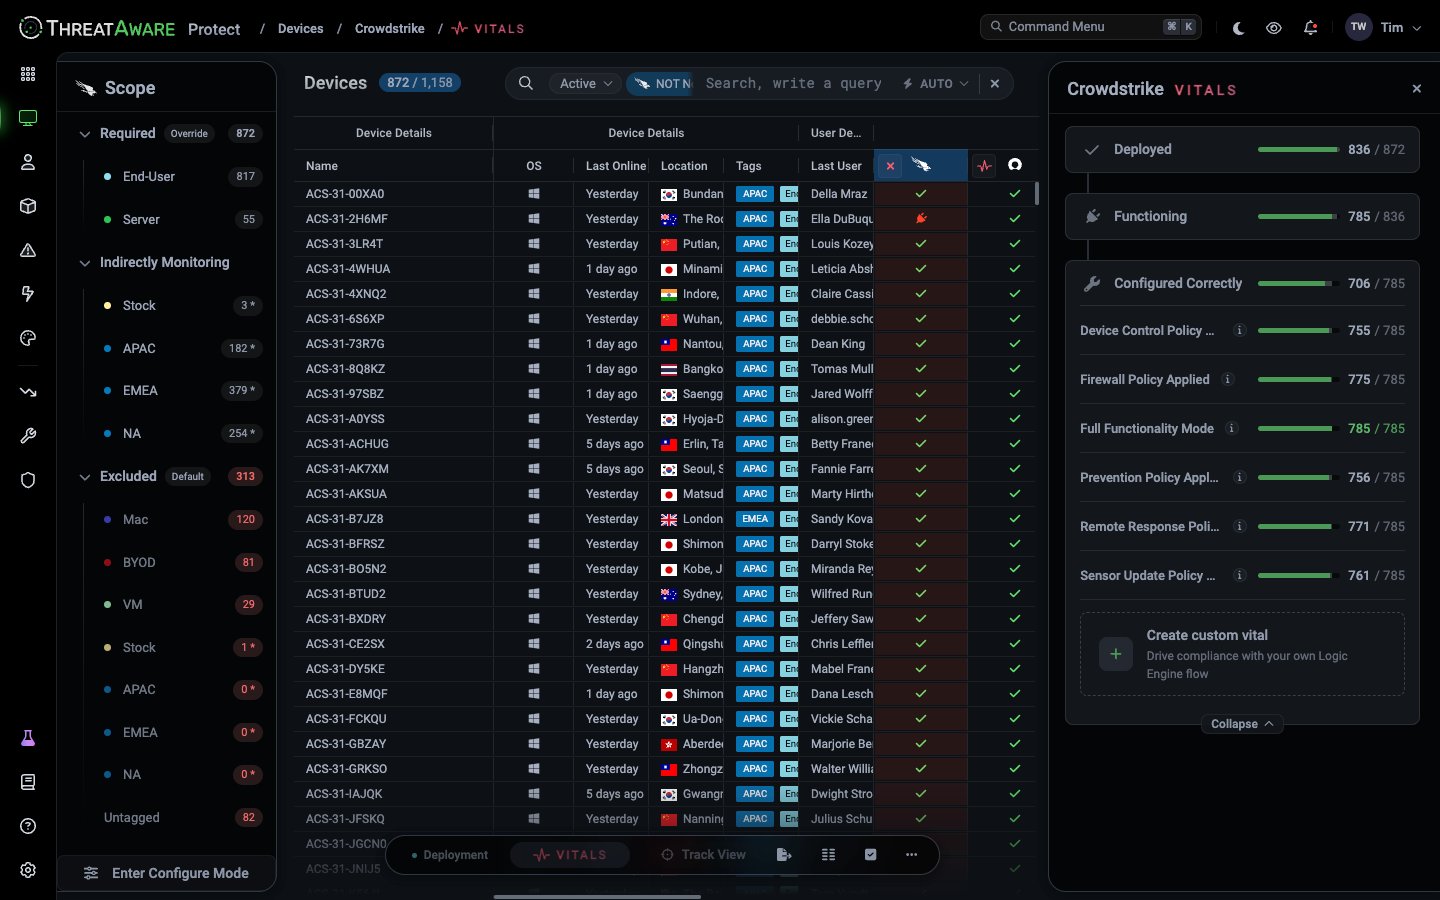The height and width of the screenshot is (900, 1440).
Task: Select the VITALS tab in bottom toolbar
Action: pyautogui.click(x=570, y=855)
